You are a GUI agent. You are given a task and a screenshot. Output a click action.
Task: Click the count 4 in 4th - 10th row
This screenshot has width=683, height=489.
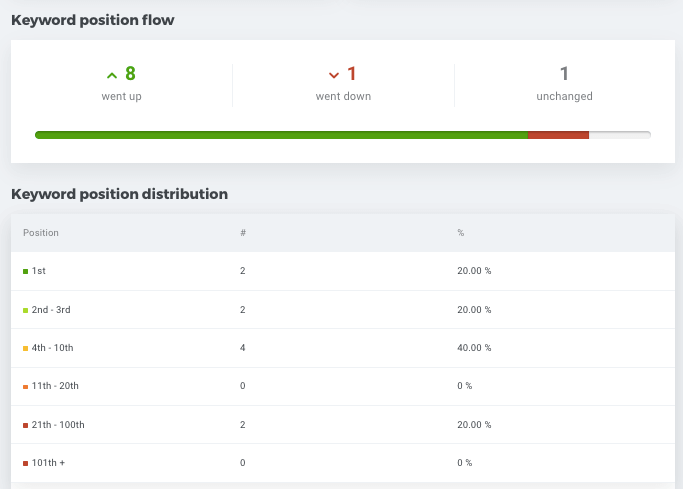[243, 347]
